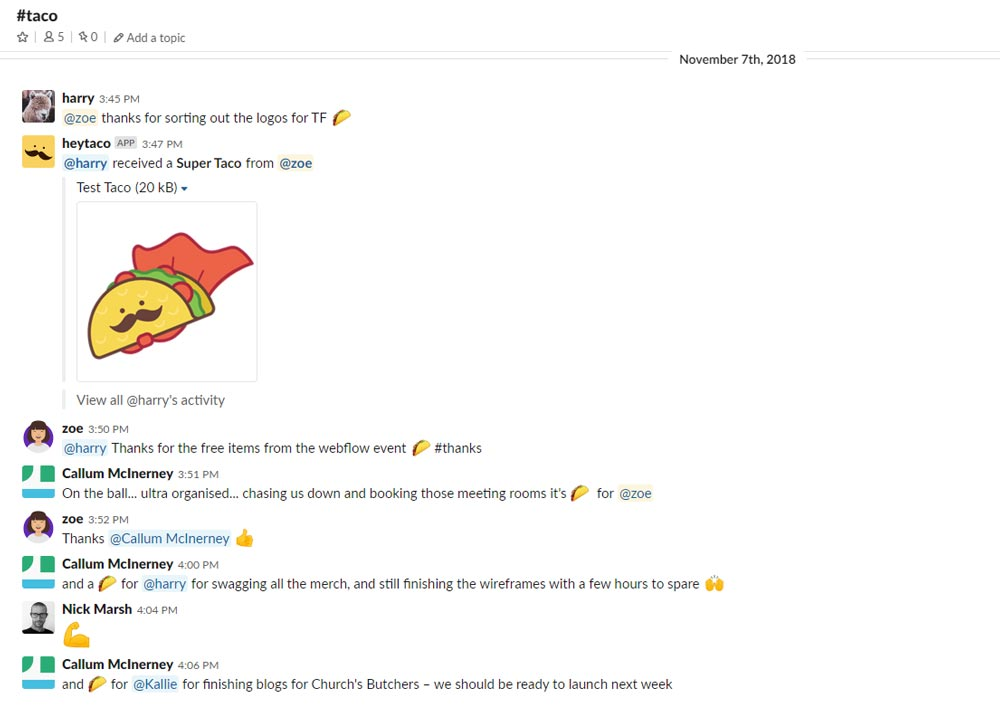Click the November 7th, 2018 date divider
Image resolution: width=1000 pixels, height=712 pixels.
(737, 59)
